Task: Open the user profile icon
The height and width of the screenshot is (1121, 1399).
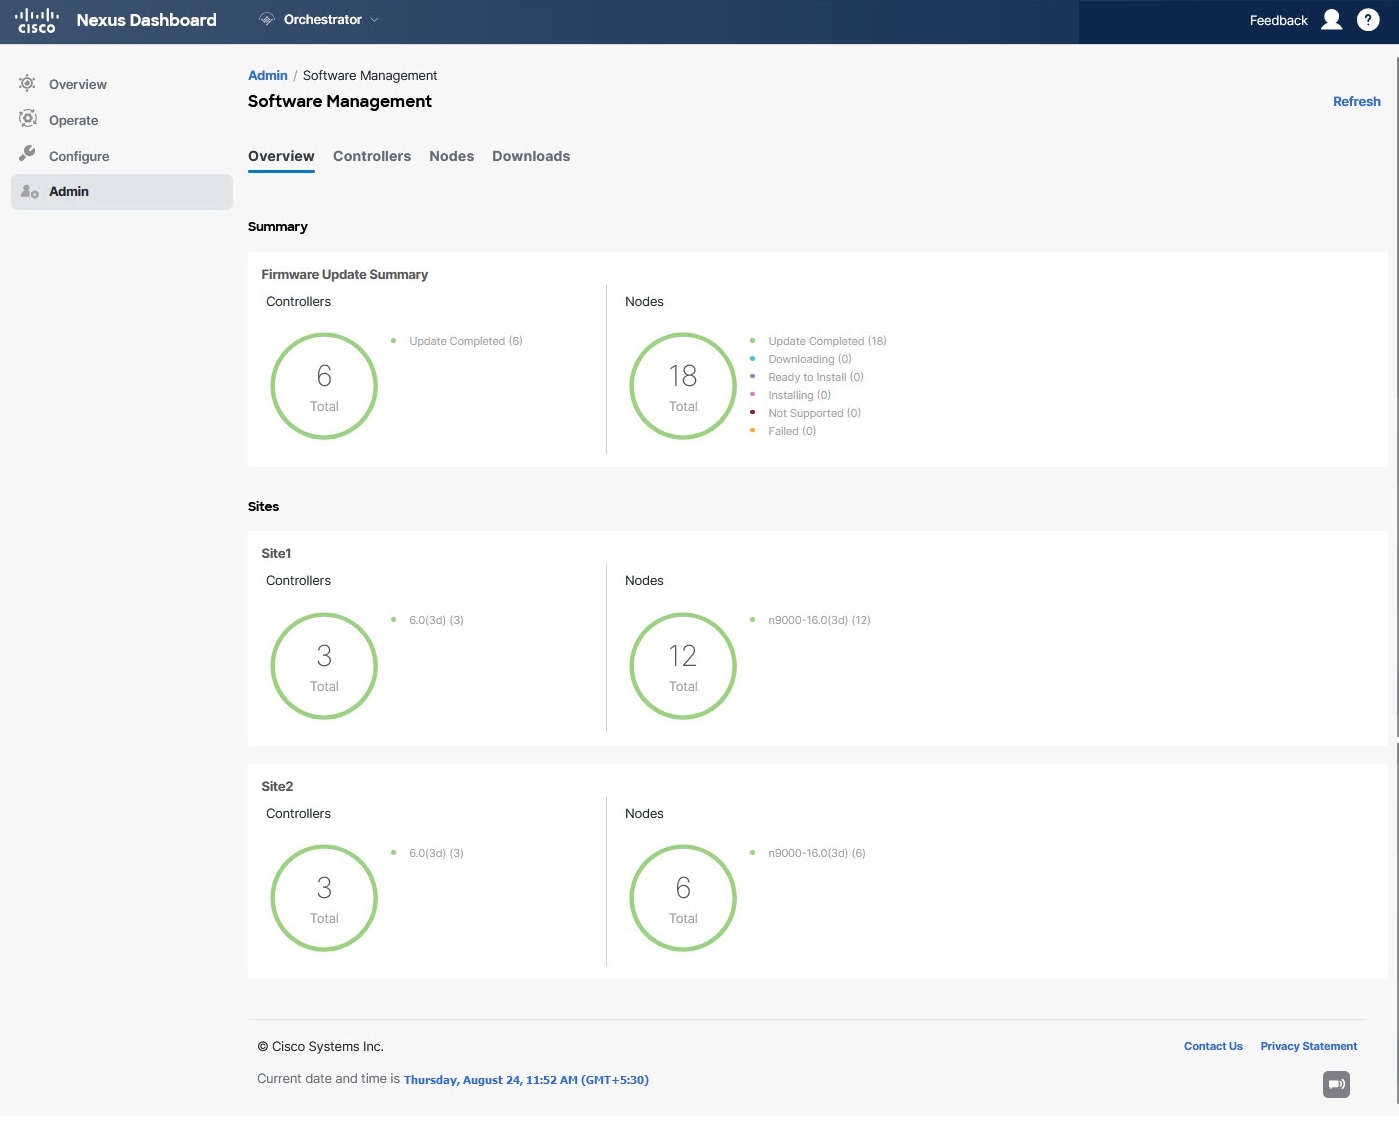Action: (1331, 20)
